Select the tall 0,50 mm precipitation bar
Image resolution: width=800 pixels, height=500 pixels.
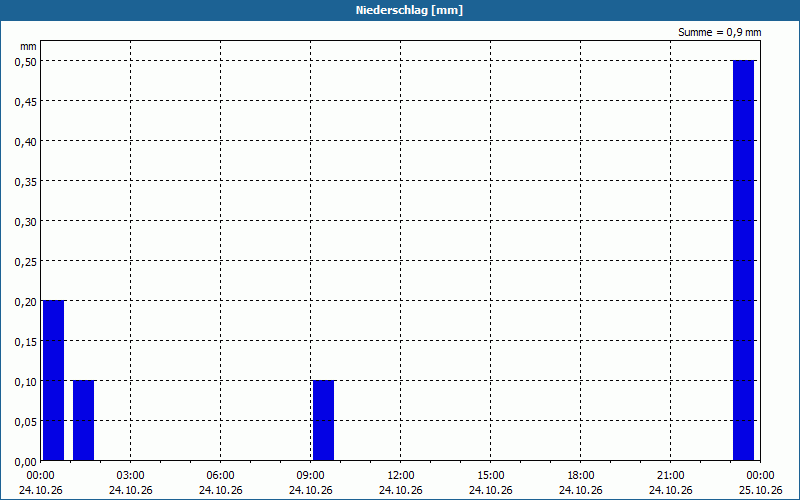(743, 260)
